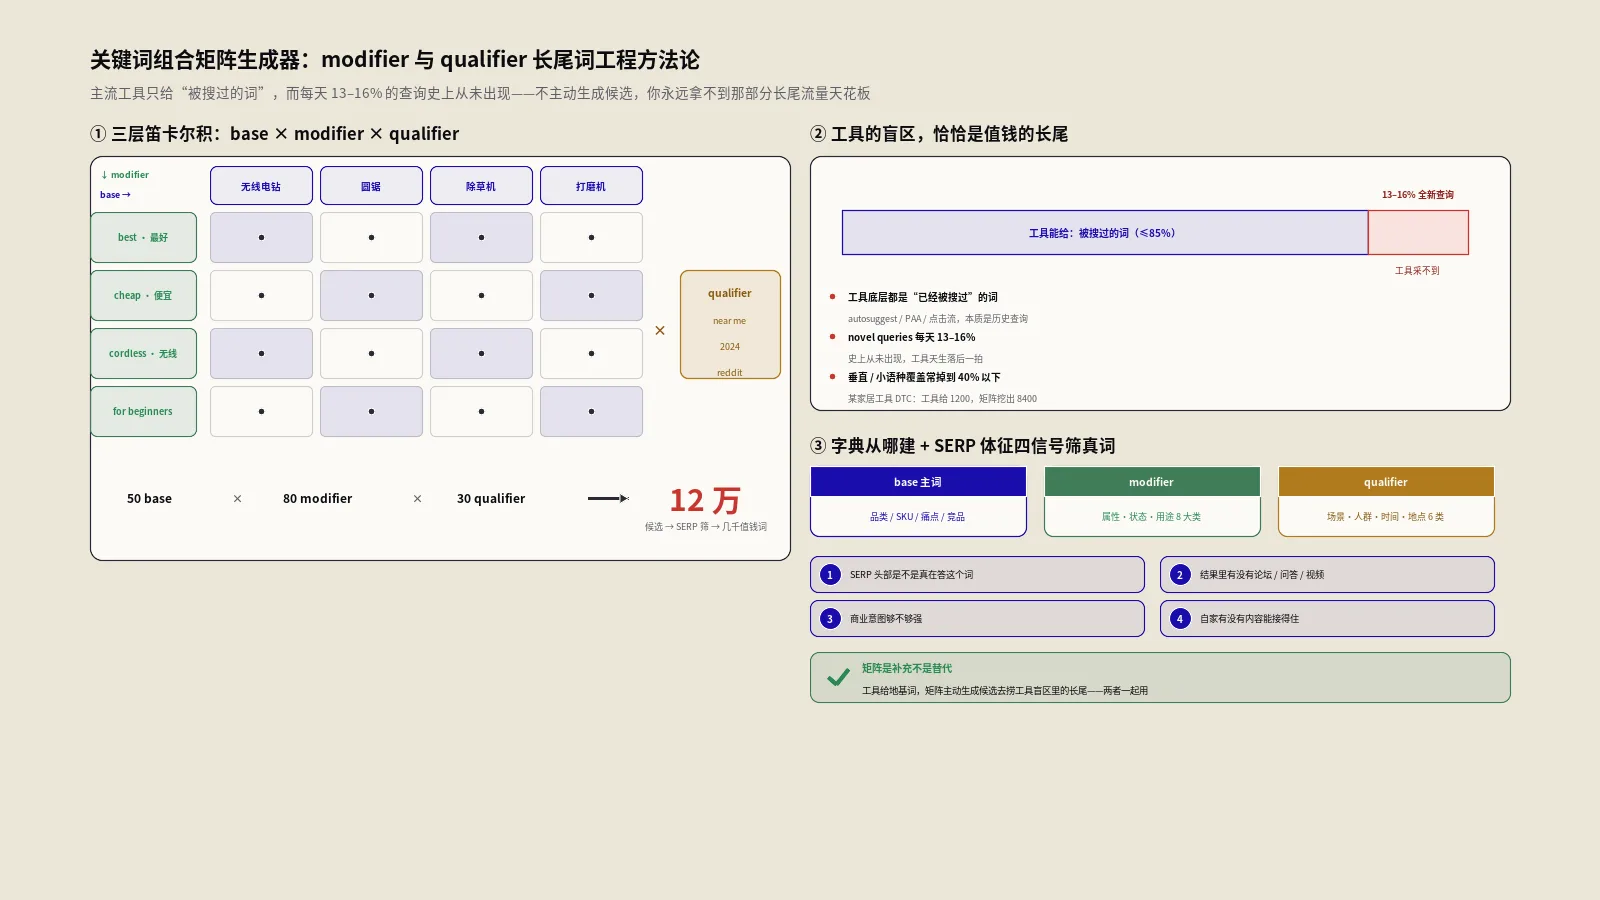Click number badge 1 in SERP signals
1600x900 pixels.
point(830,575)
